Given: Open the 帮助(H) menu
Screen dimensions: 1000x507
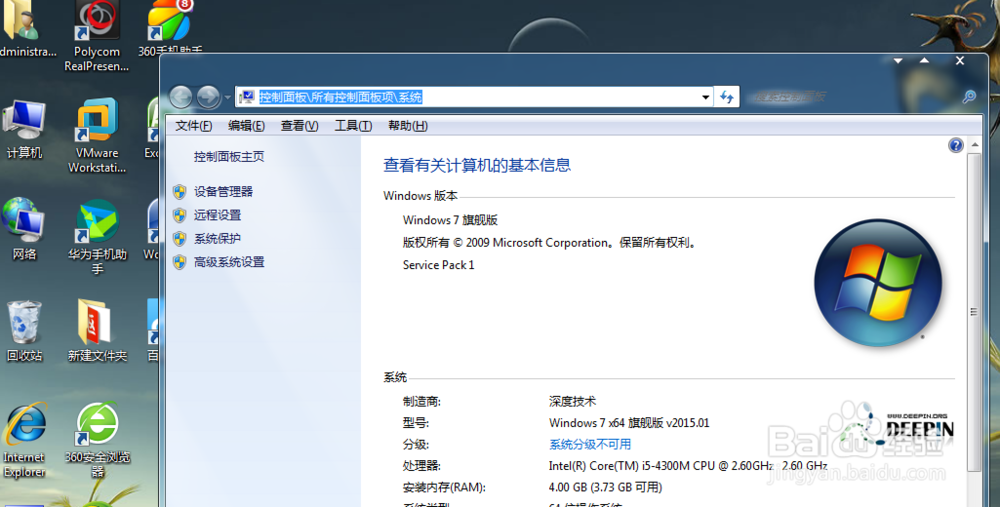Looking at the screenshot, I should point(408,126).
